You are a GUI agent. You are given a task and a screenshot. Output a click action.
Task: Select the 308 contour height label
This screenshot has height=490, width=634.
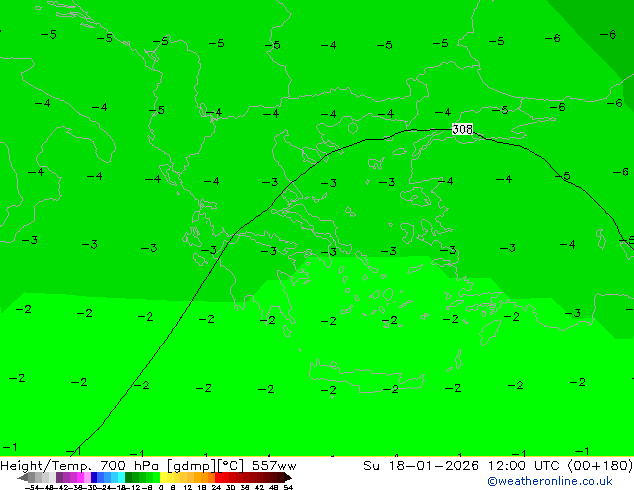[462, 129]
